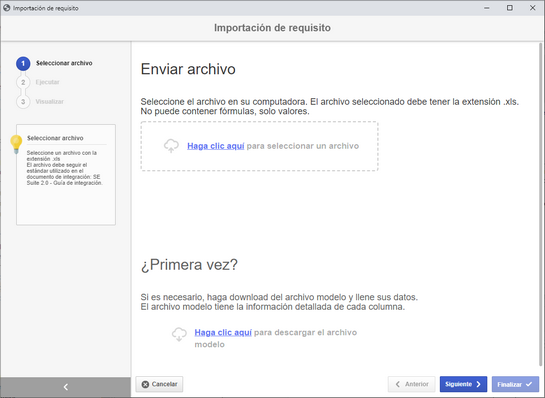
Task: Select the Visualizar step label
Action: coord(49,102)
